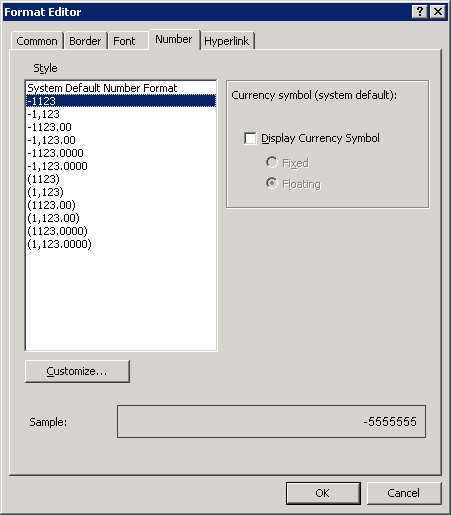The width and height of the screenshot is (451, 515).
Task: Go to the Hyperlink tab
Action: coord(227,41)
